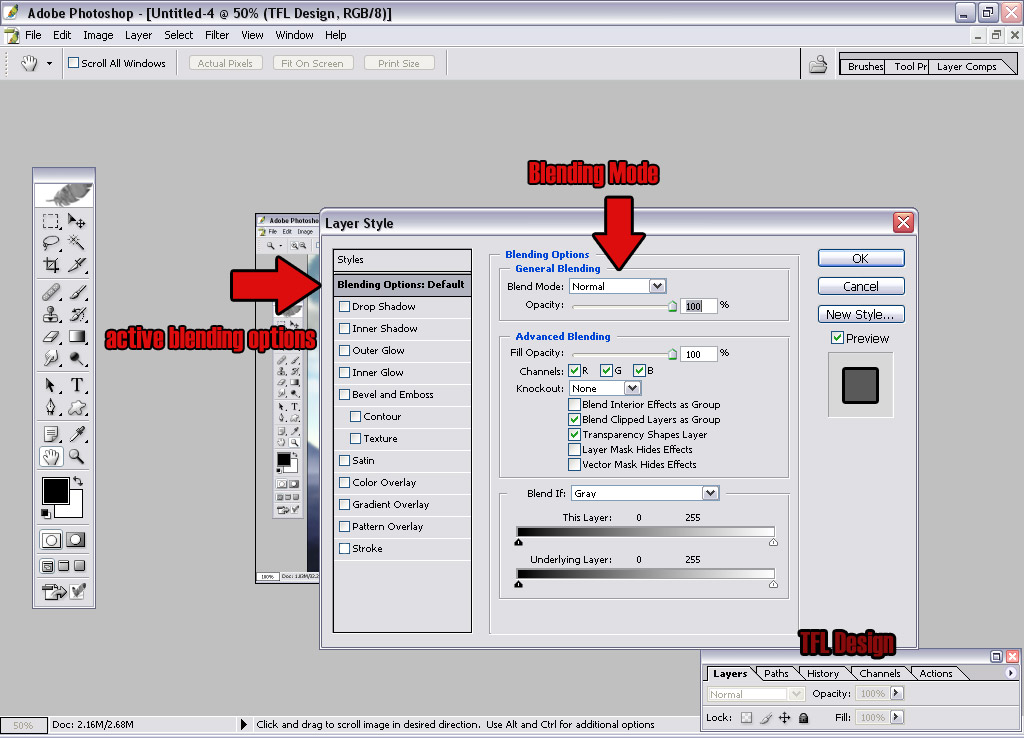Select the Zoom tool

pos(76,457)
